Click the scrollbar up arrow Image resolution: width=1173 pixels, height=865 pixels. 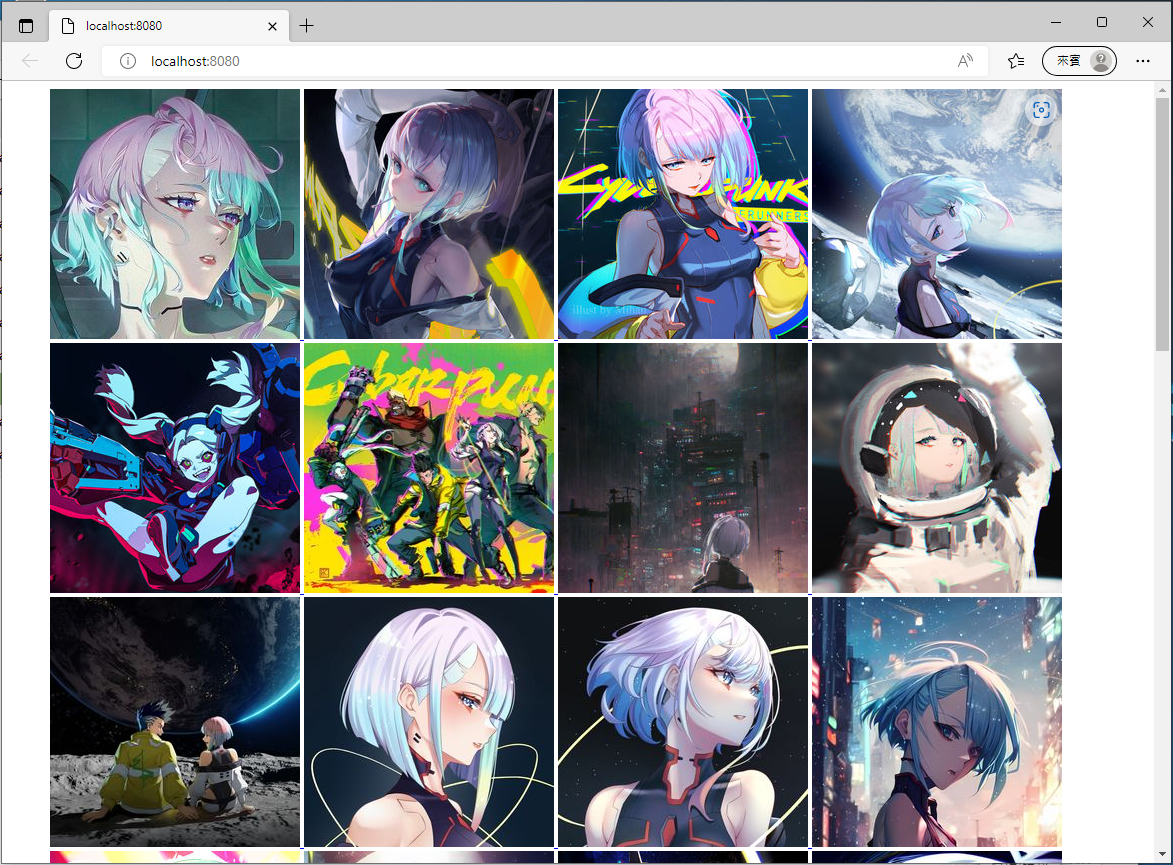(x=1163, y=90)
